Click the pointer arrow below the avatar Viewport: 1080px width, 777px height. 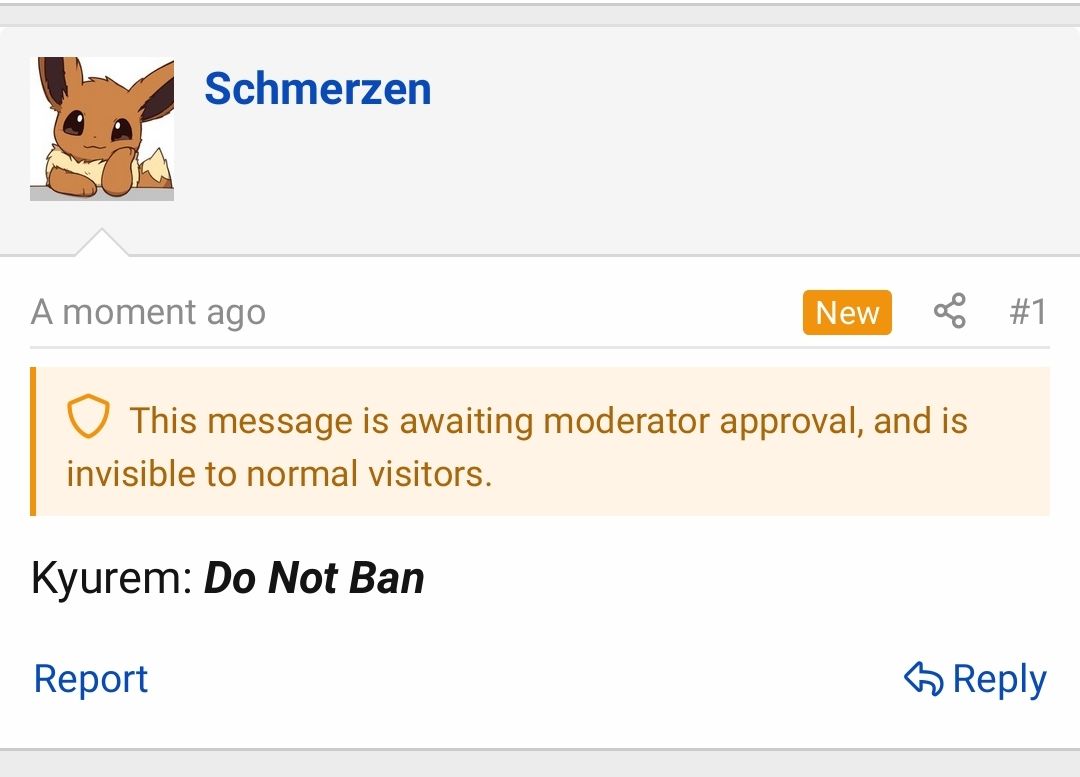pyautogui.click(x=102, y=244)
